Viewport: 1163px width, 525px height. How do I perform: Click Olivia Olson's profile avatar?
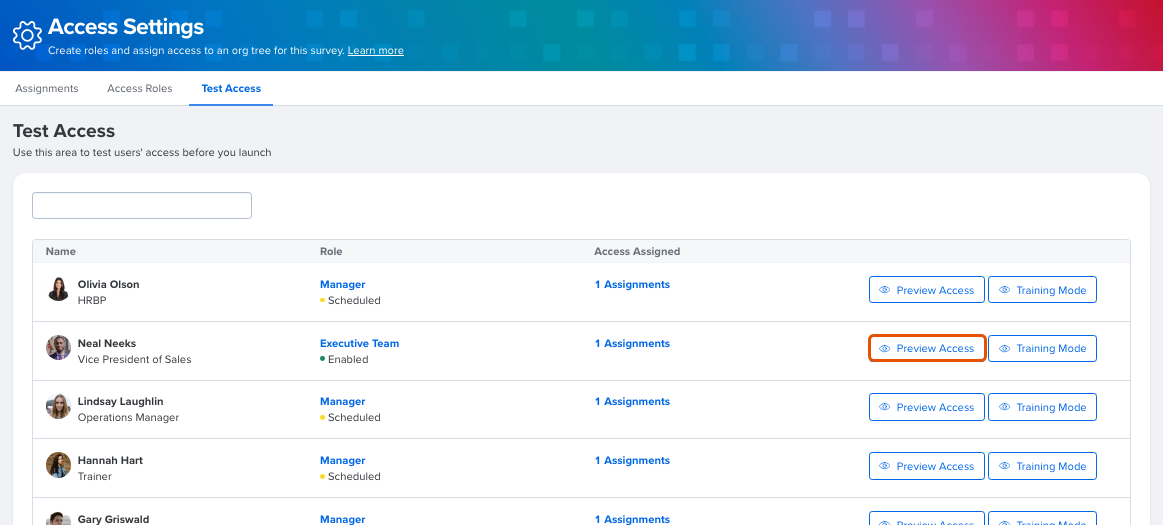pyautogui.click(x=59, y=289)
